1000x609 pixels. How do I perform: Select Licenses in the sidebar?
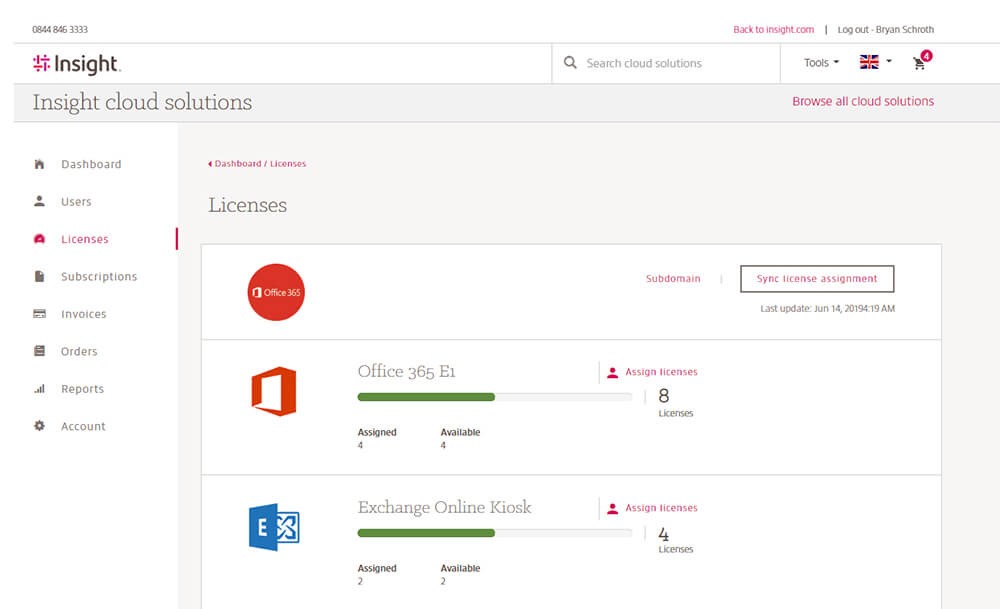point(85,239)
